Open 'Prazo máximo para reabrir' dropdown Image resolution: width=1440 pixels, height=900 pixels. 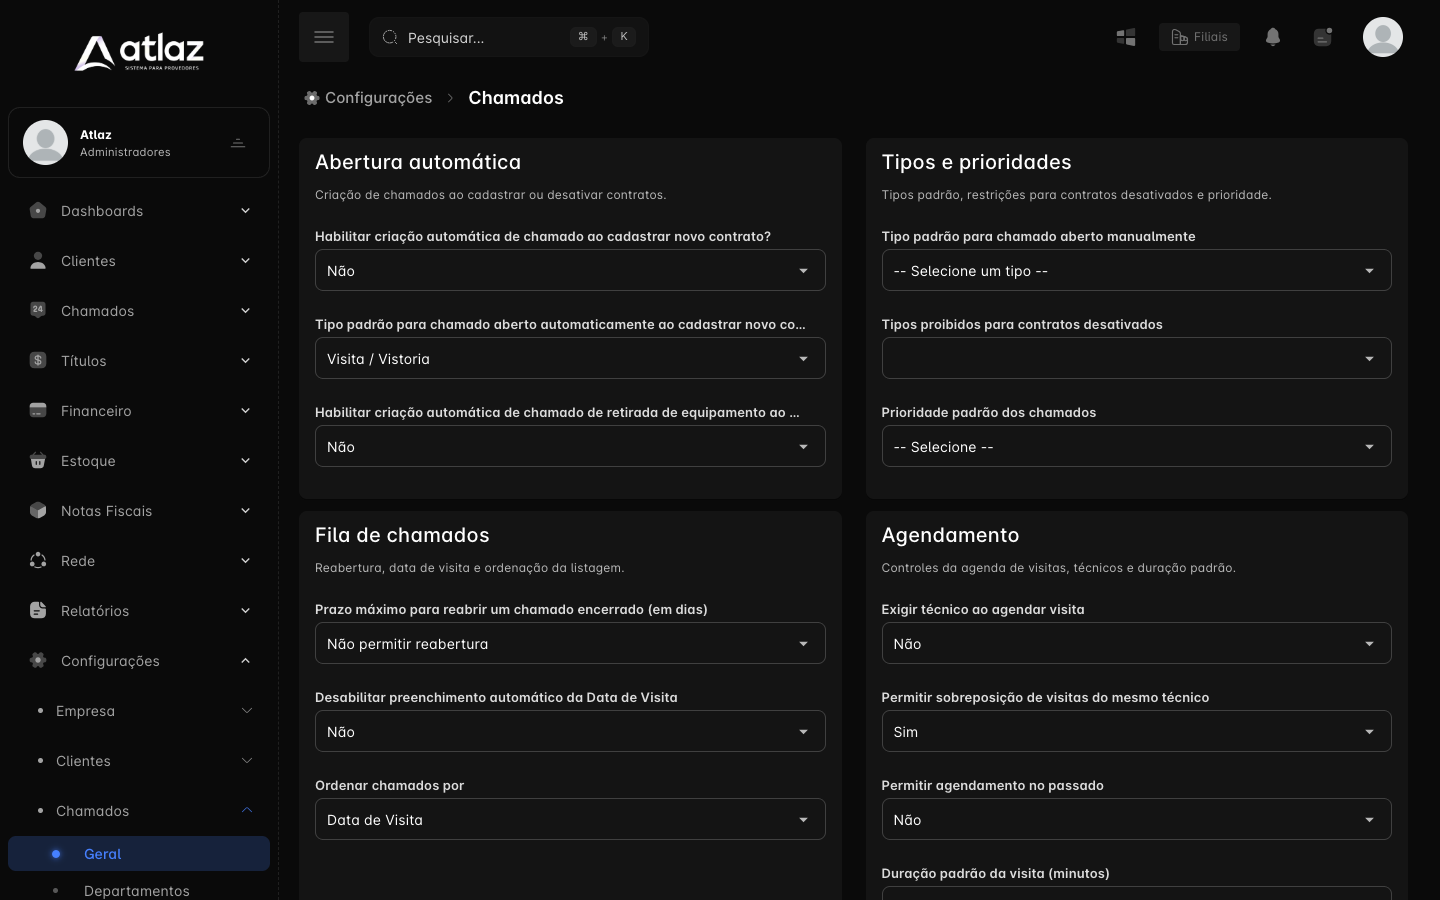570,643
